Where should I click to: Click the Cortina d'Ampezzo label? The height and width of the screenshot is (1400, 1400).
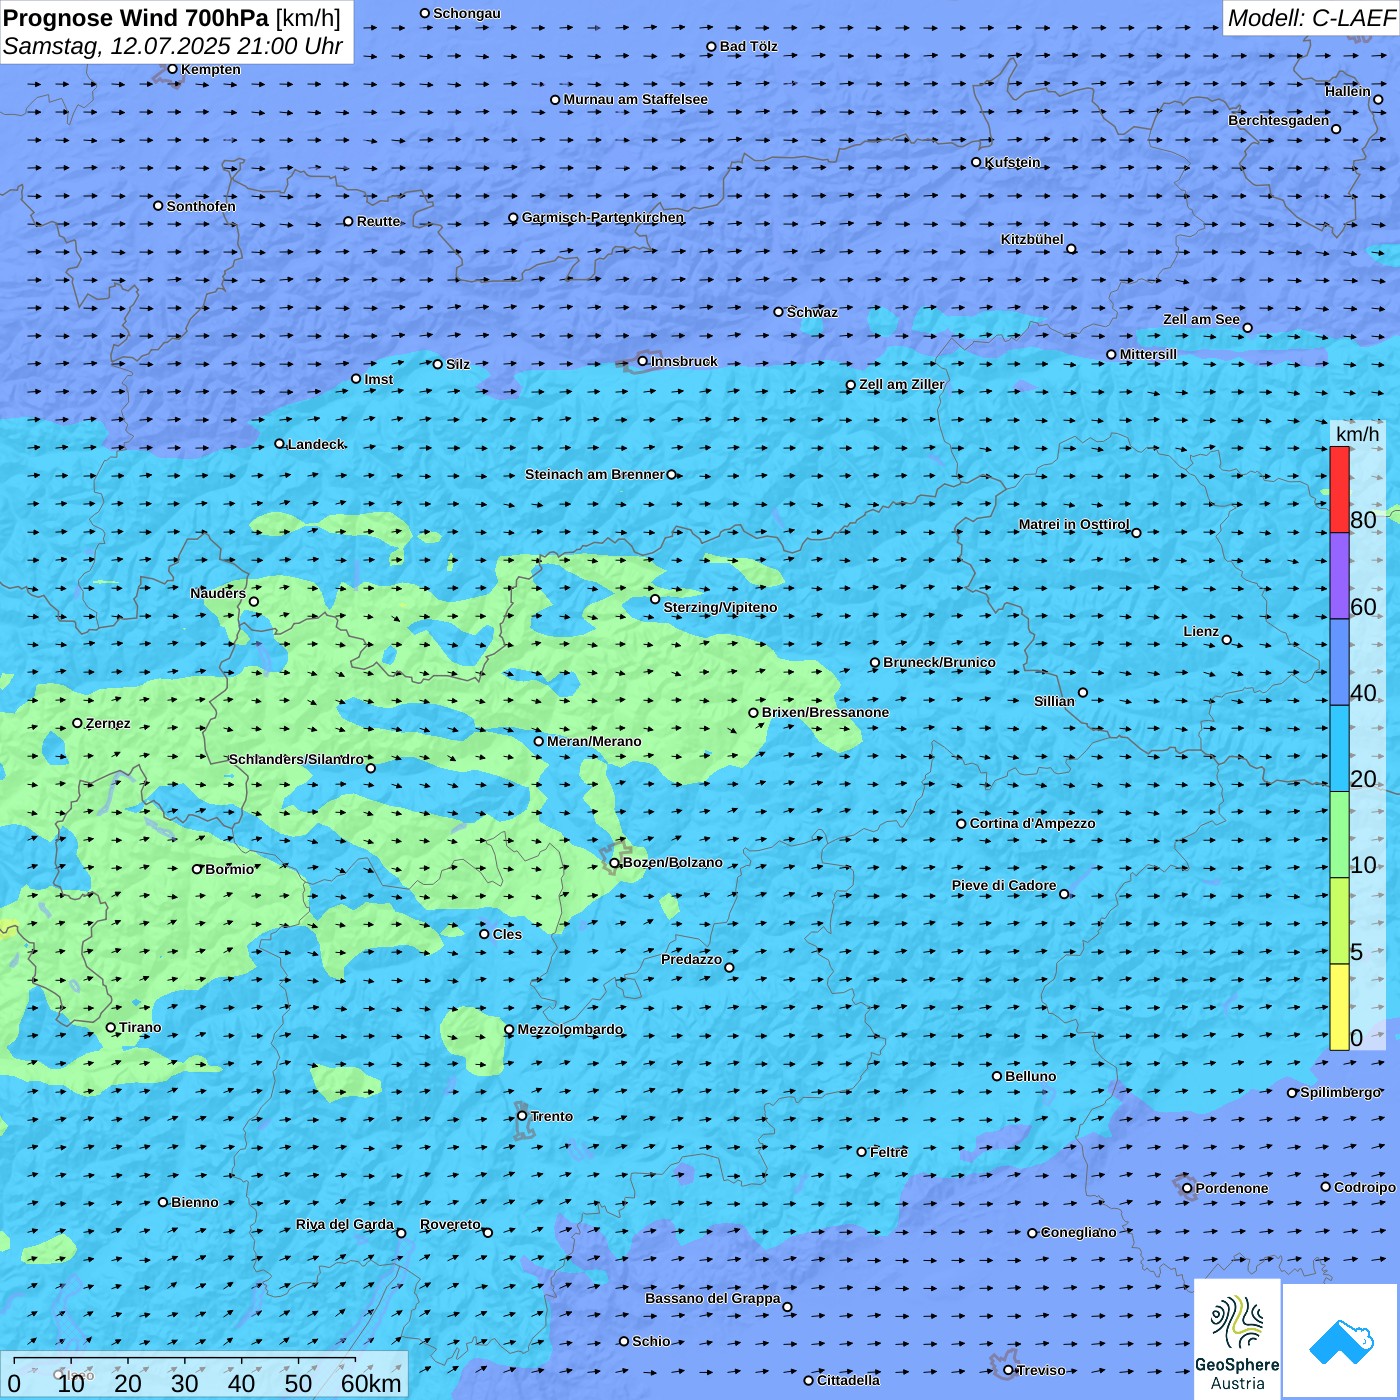[1032, 823]
